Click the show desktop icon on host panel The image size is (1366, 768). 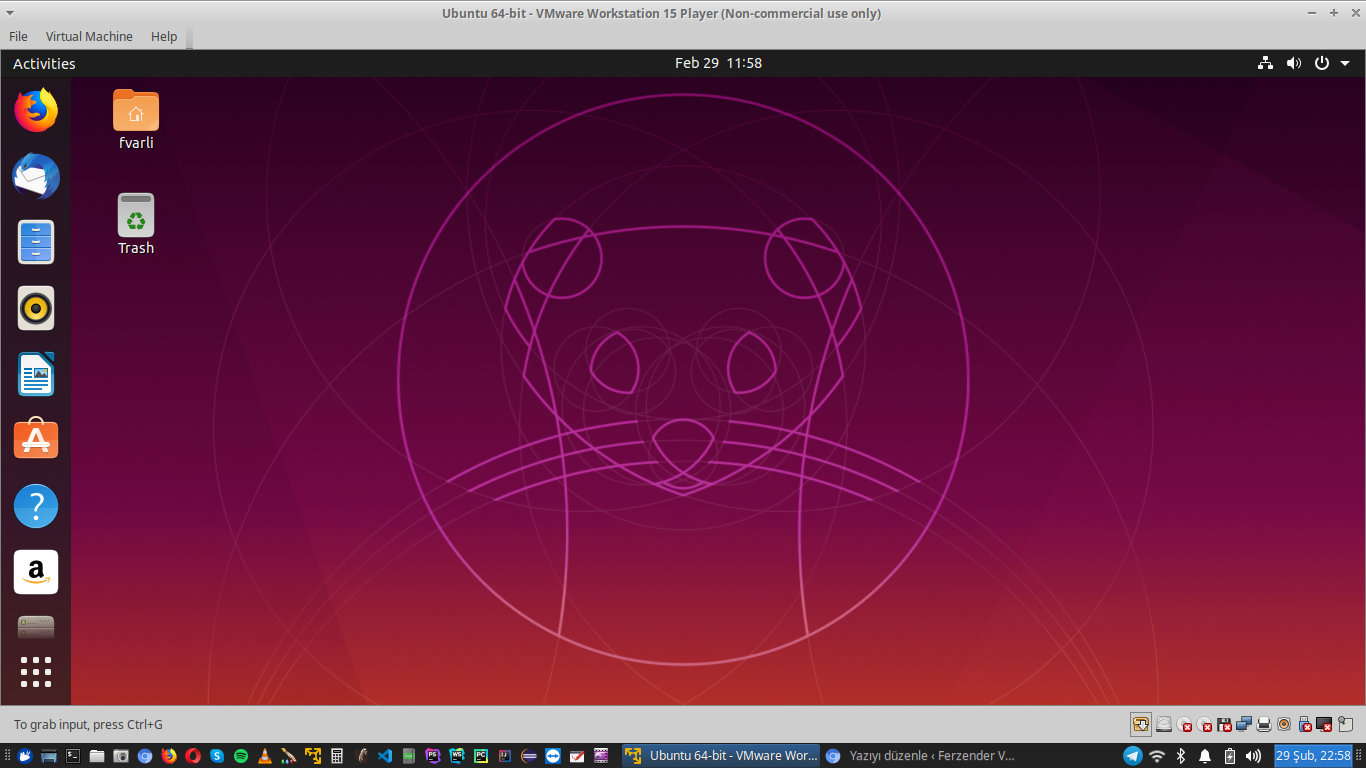point(49,756)
